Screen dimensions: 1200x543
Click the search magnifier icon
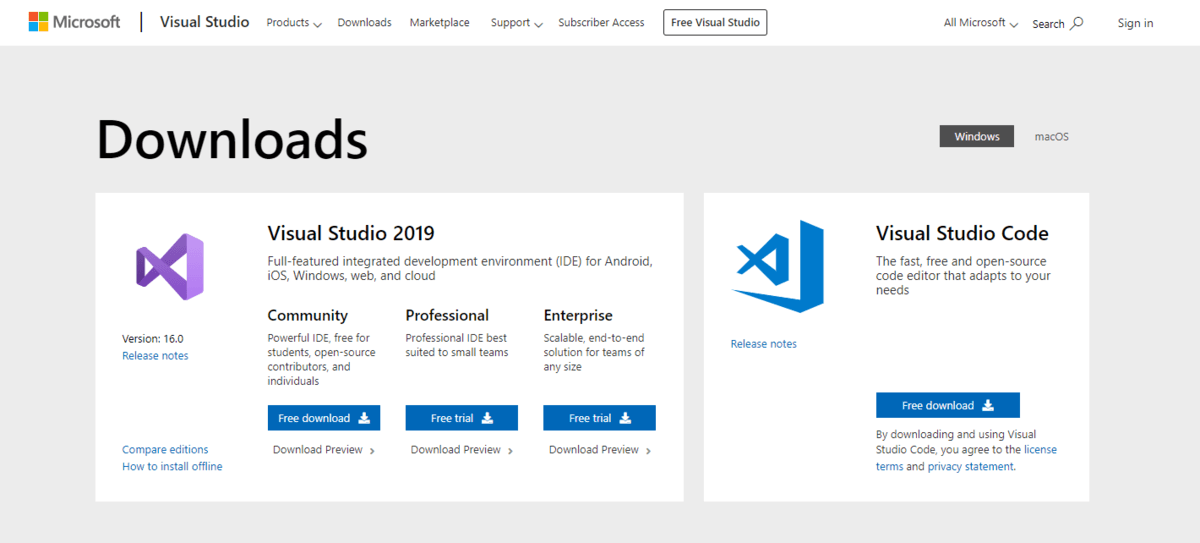[1077, 23]
